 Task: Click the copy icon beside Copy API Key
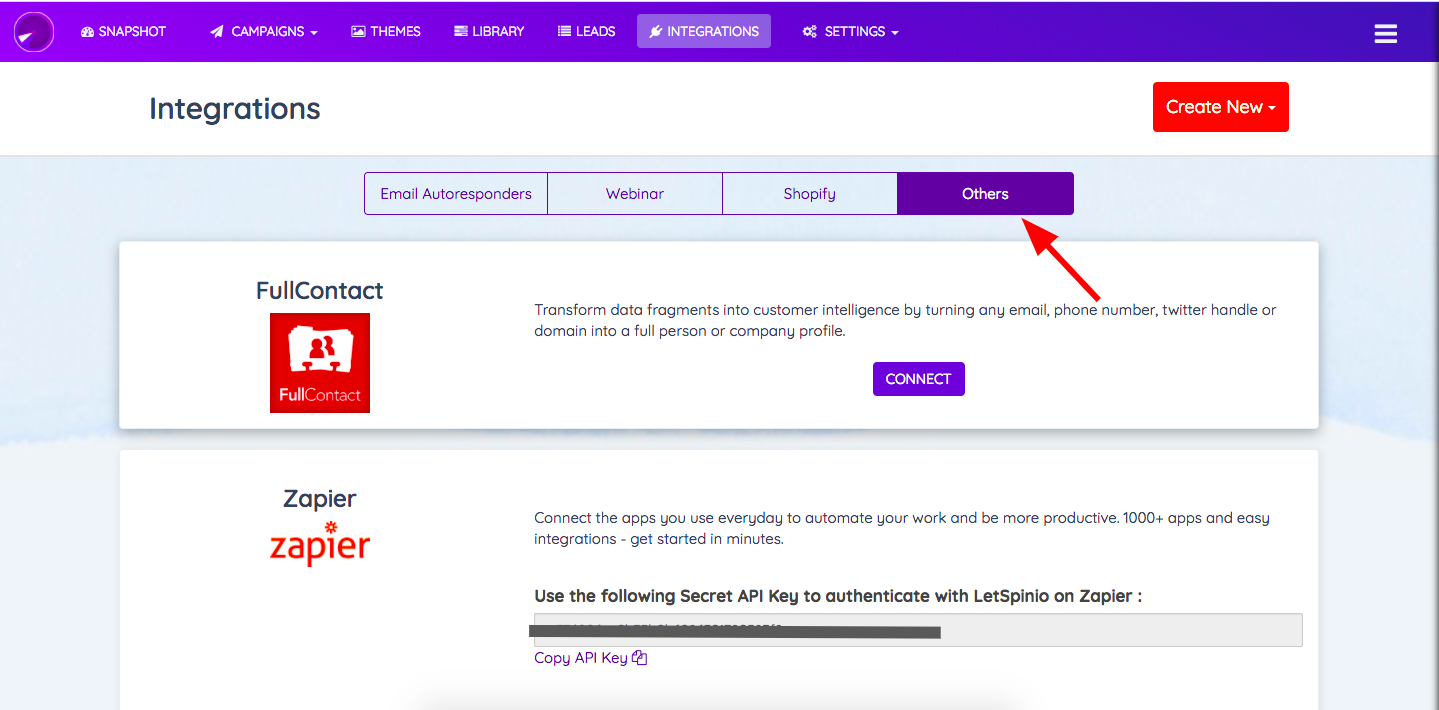[x=640, y=658]
